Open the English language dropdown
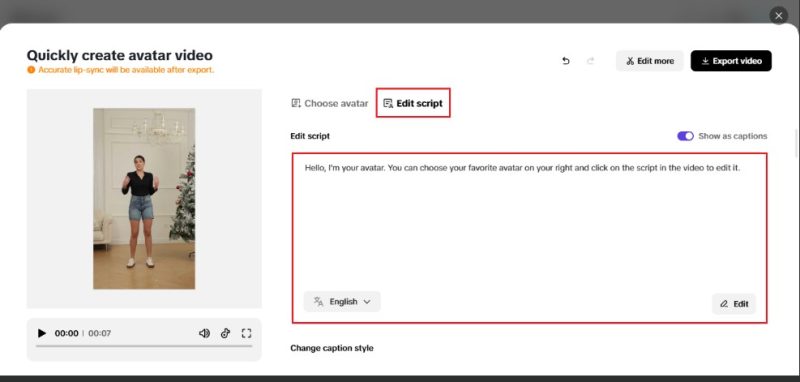The height and width of the screenshot is (382, 800). [x=342, y=301]
